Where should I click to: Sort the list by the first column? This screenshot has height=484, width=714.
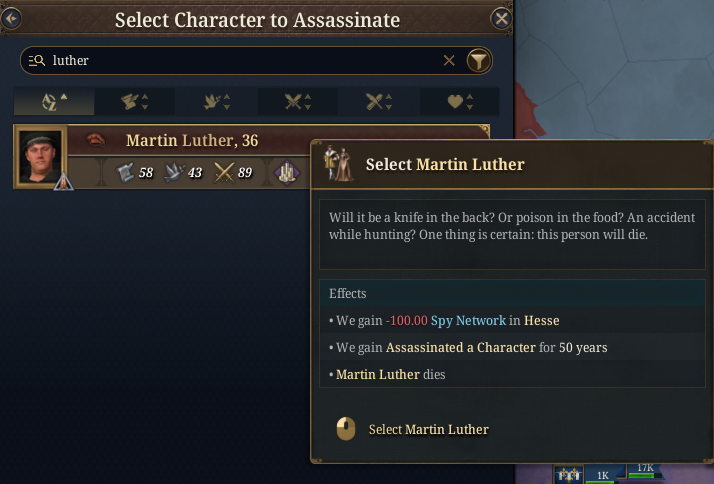tap(53, 101)
